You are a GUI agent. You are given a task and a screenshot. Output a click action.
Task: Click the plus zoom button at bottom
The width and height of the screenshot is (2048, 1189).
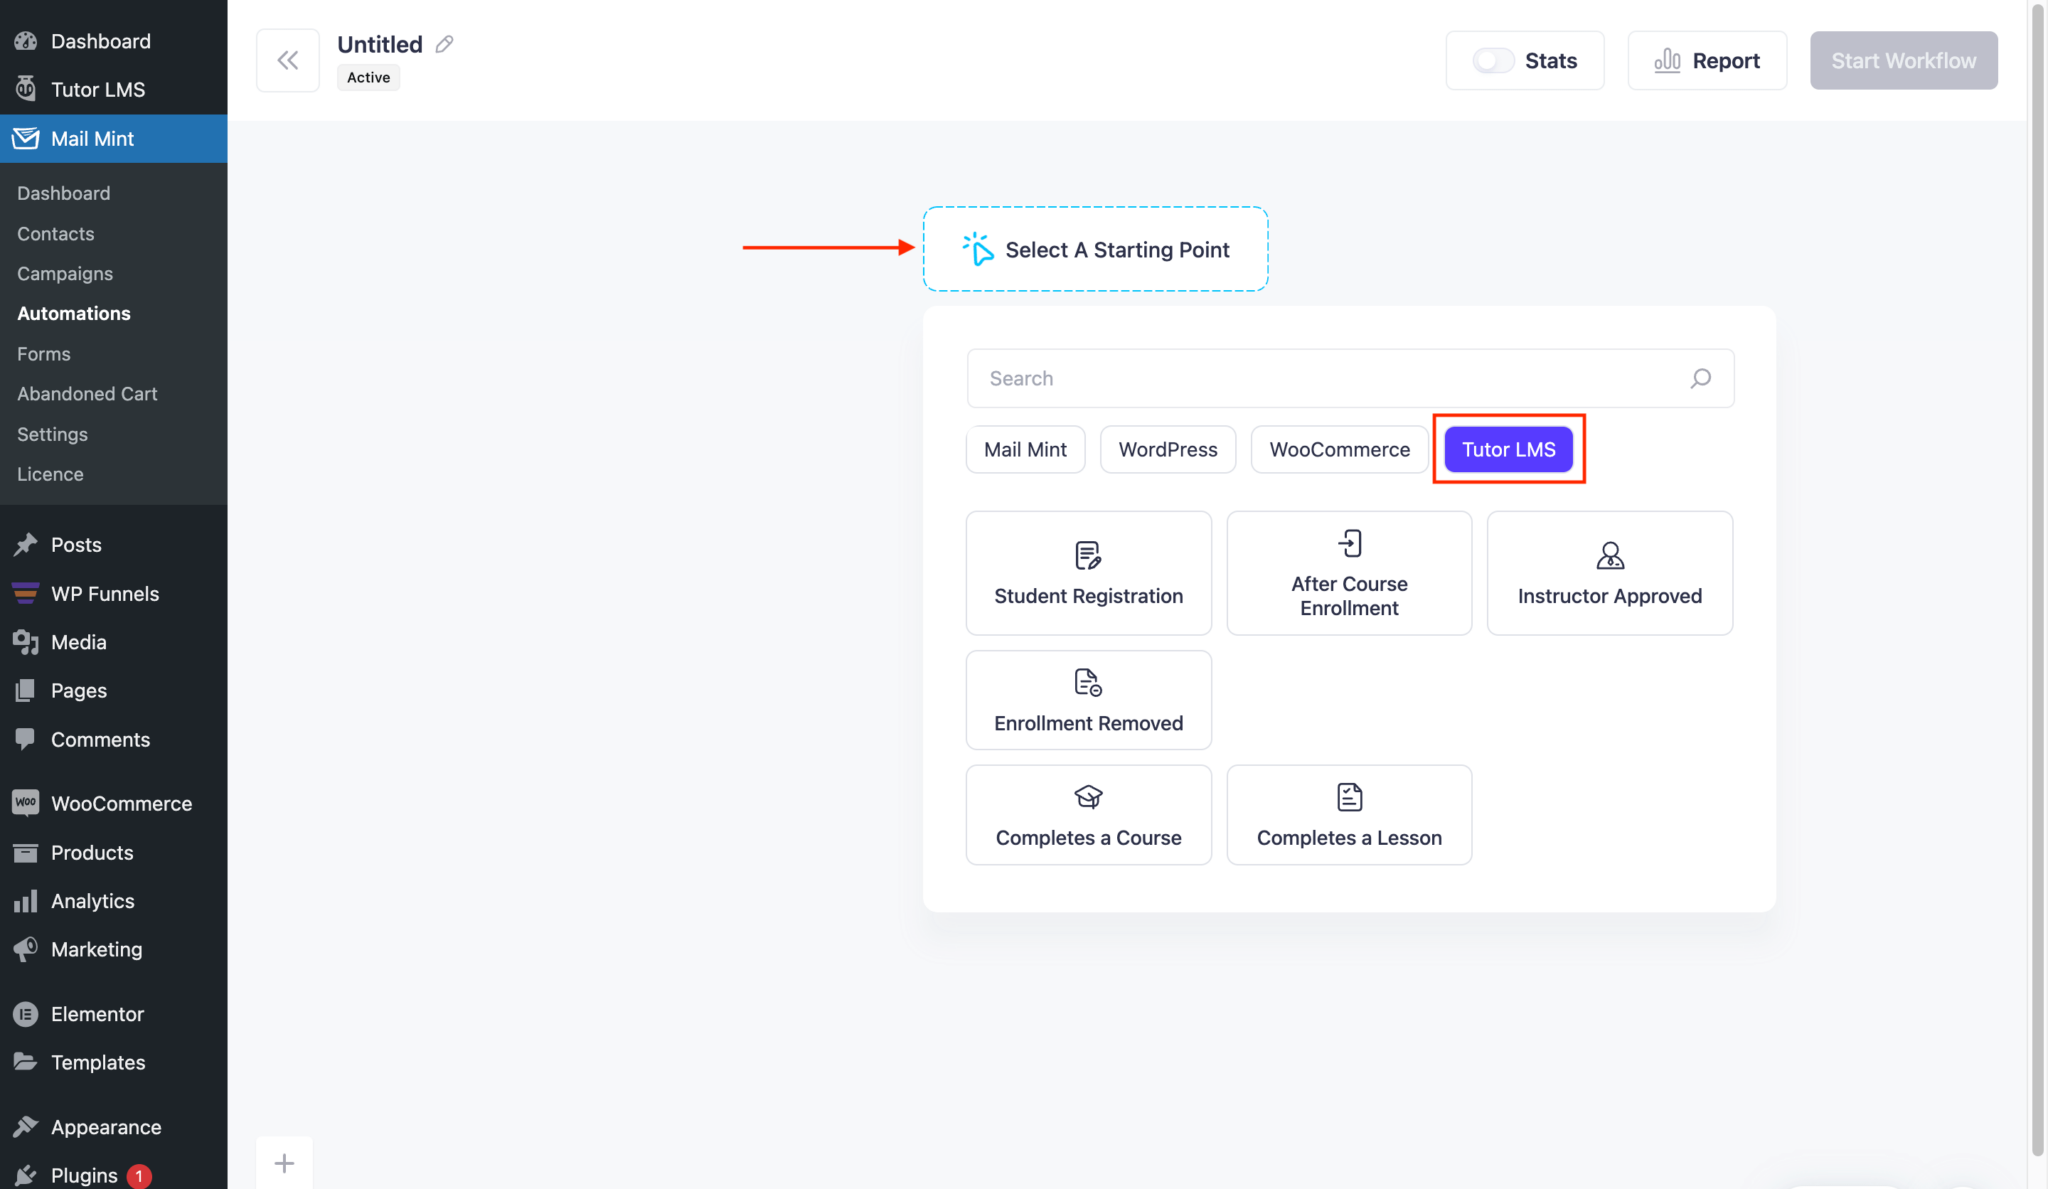284,1163
